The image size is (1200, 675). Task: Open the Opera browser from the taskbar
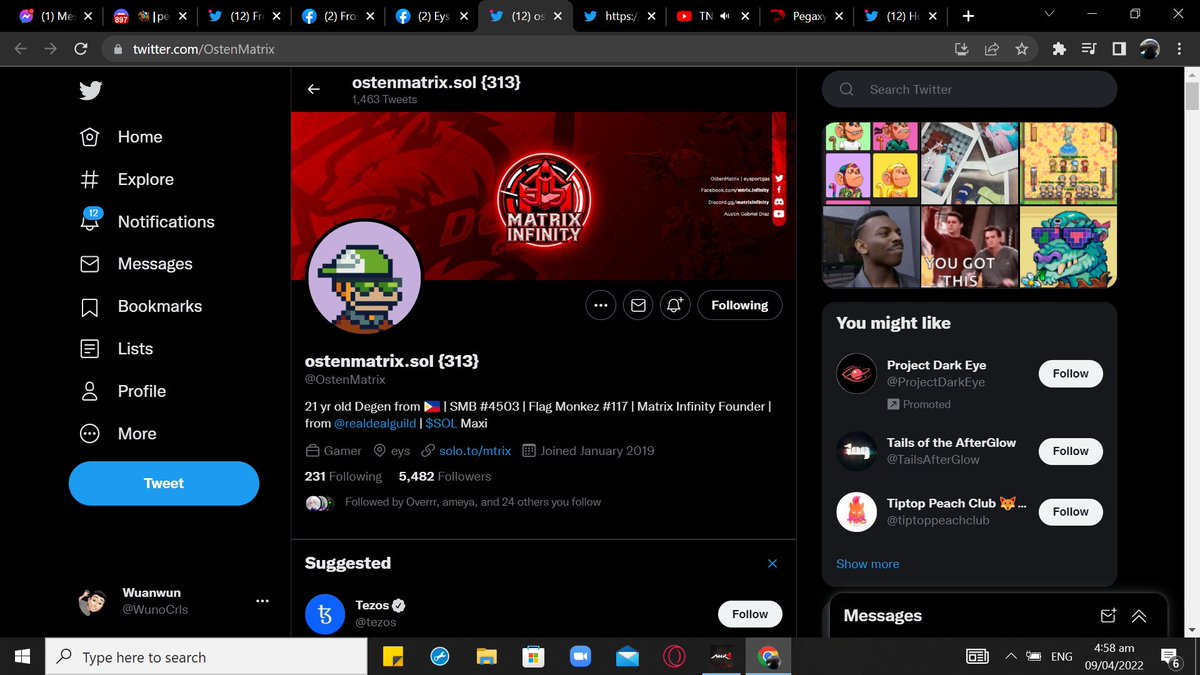(674, 657)
